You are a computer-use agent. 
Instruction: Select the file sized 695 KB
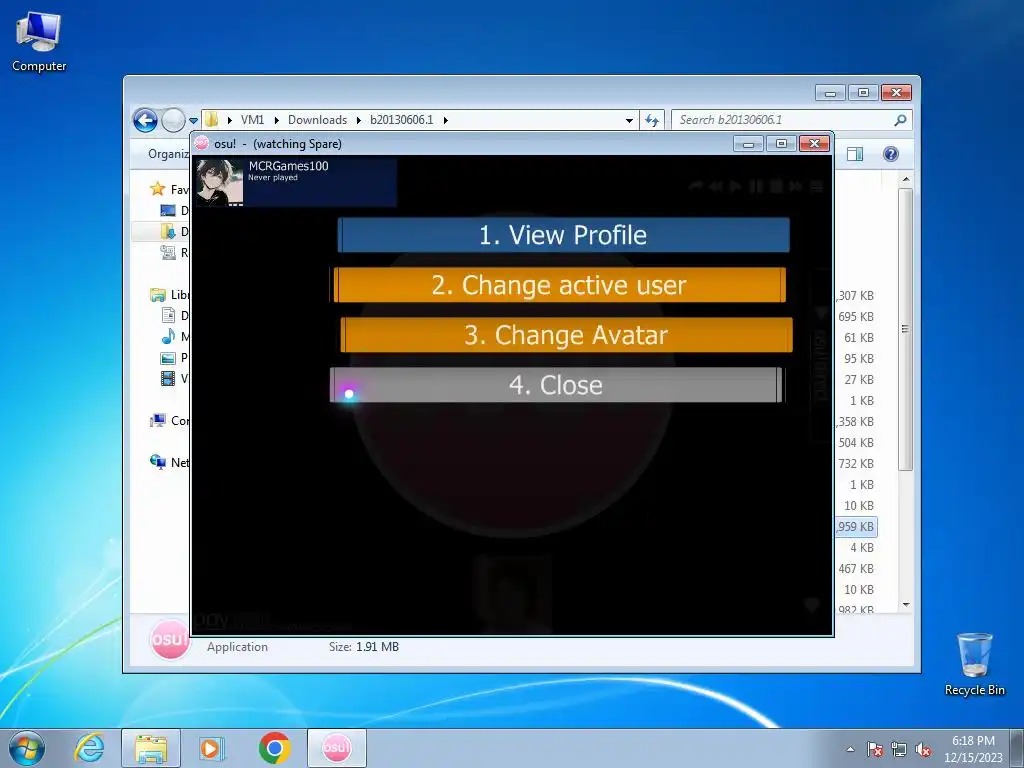point(856,317)
